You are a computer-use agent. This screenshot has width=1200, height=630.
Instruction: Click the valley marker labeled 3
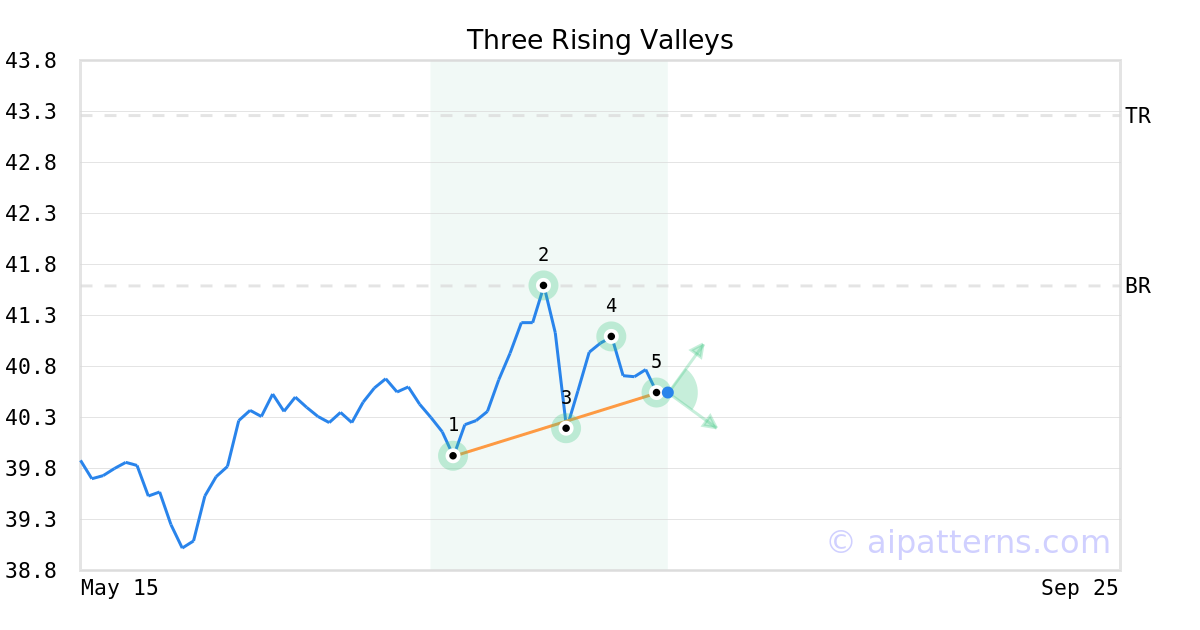click(x=566, y=428)
